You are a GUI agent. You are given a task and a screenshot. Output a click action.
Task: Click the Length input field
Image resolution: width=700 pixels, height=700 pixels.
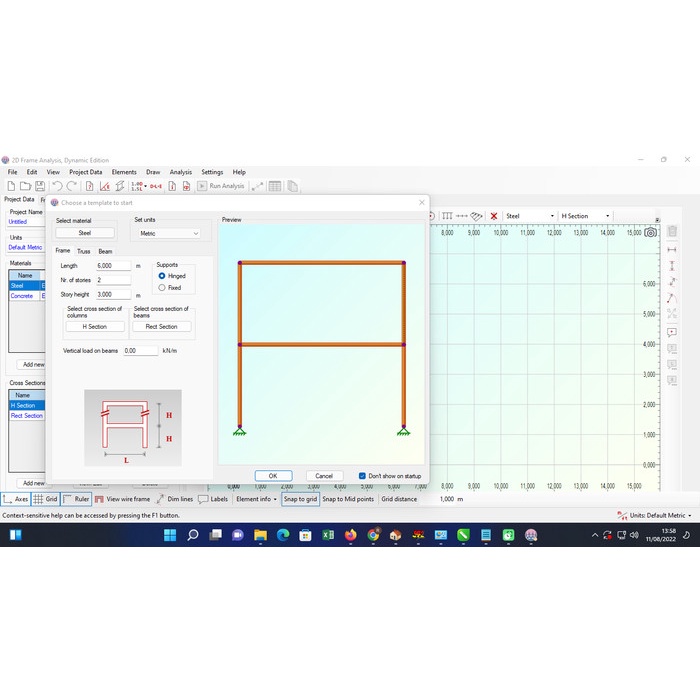tap(114, 266)
